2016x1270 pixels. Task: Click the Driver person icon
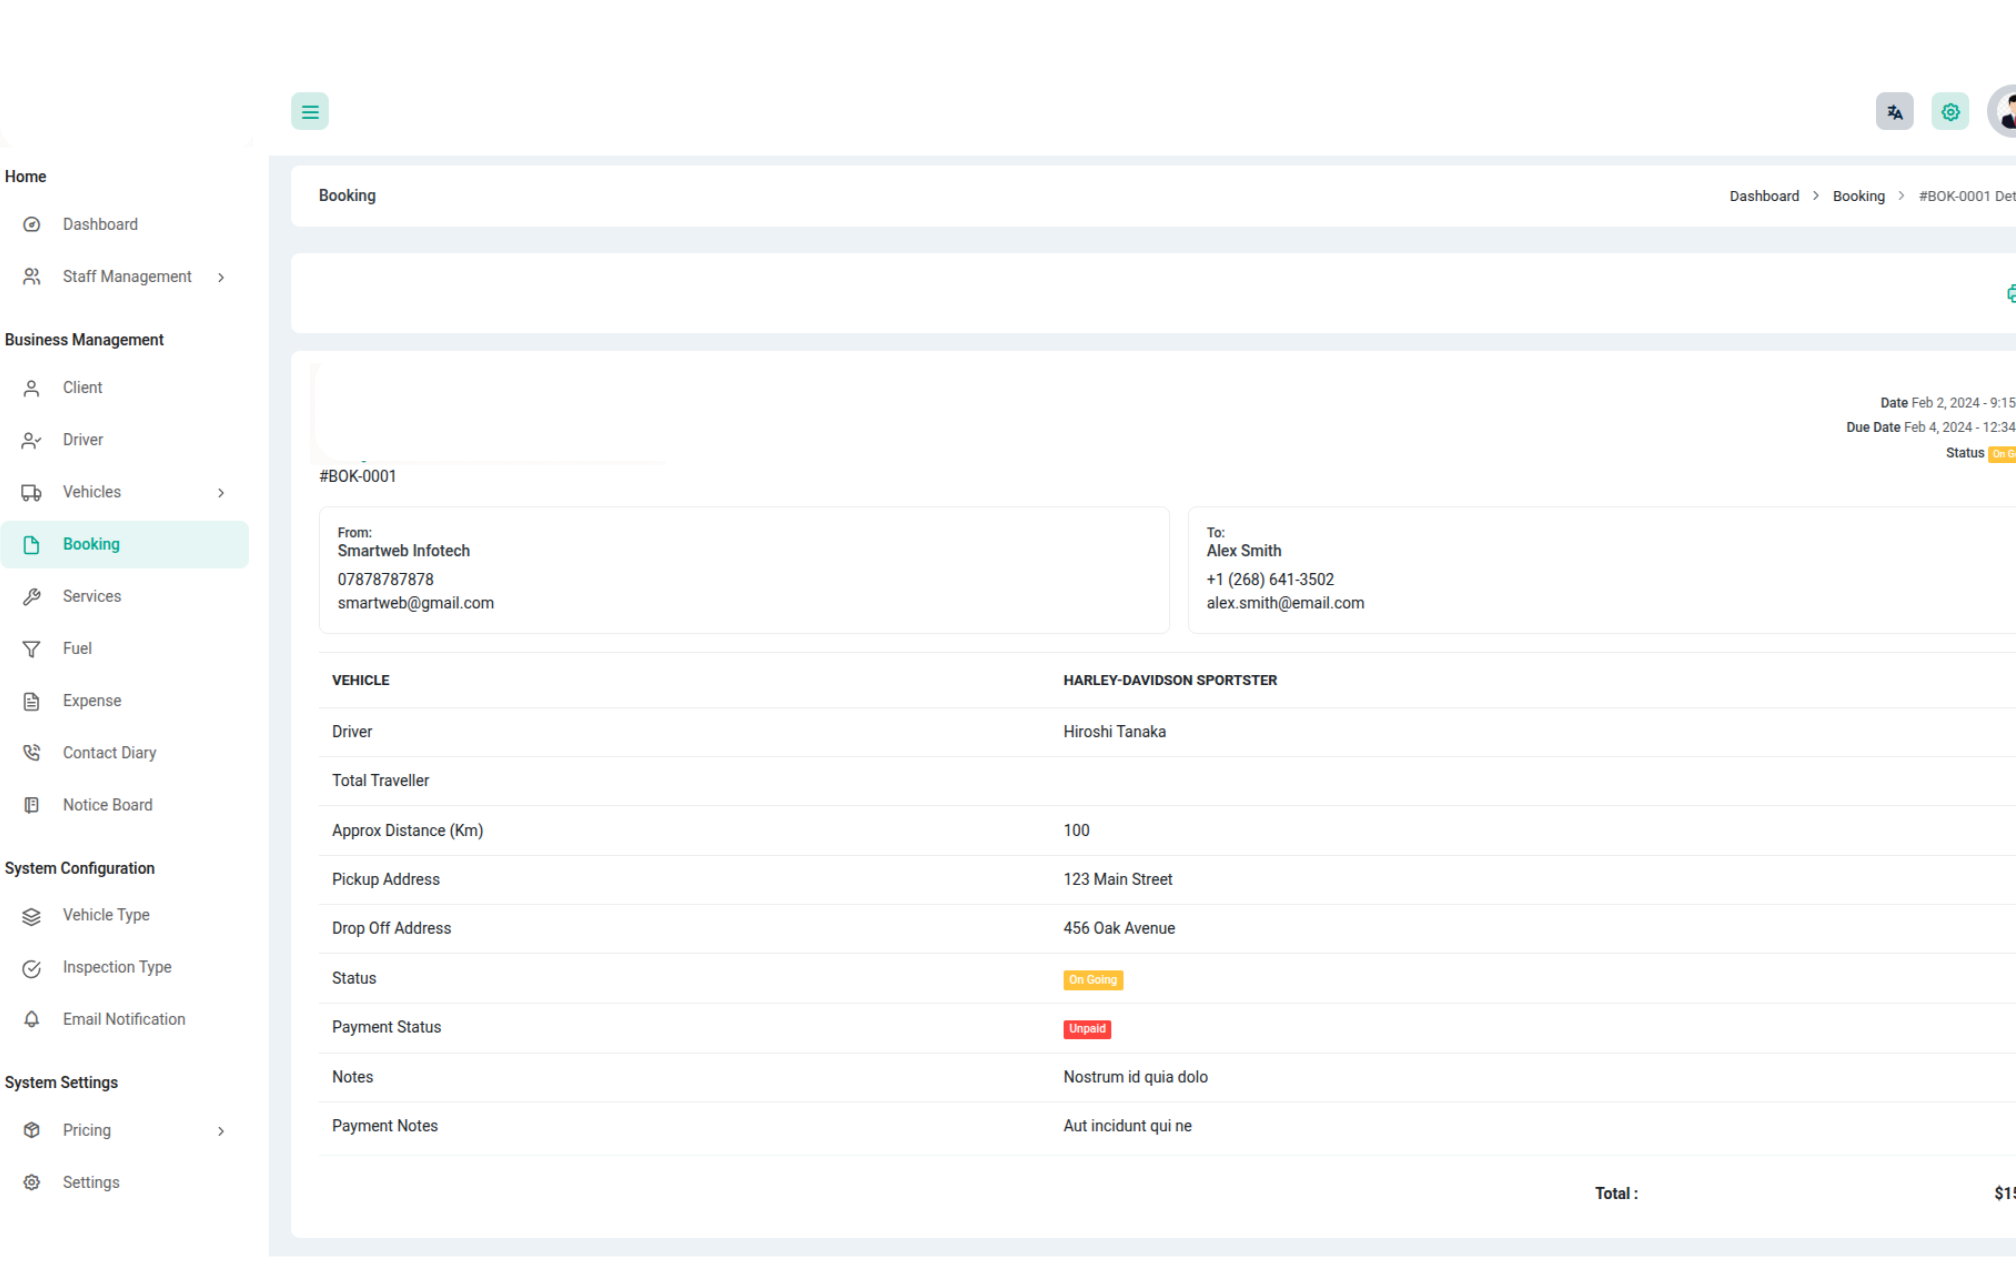tap(32, 440)
